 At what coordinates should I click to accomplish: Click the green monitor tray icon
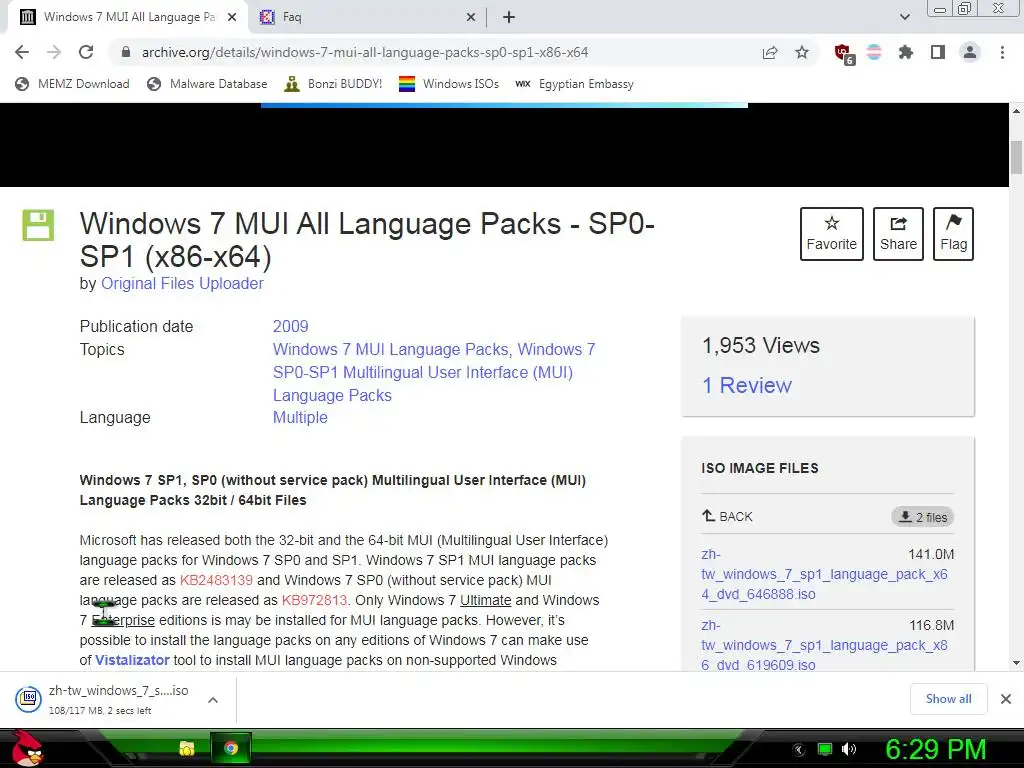pos(825,749)
